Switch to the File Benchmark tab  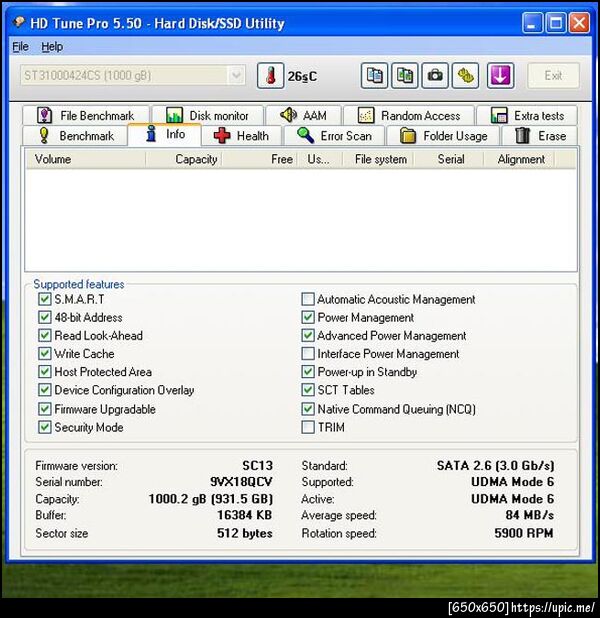point(86,115)
